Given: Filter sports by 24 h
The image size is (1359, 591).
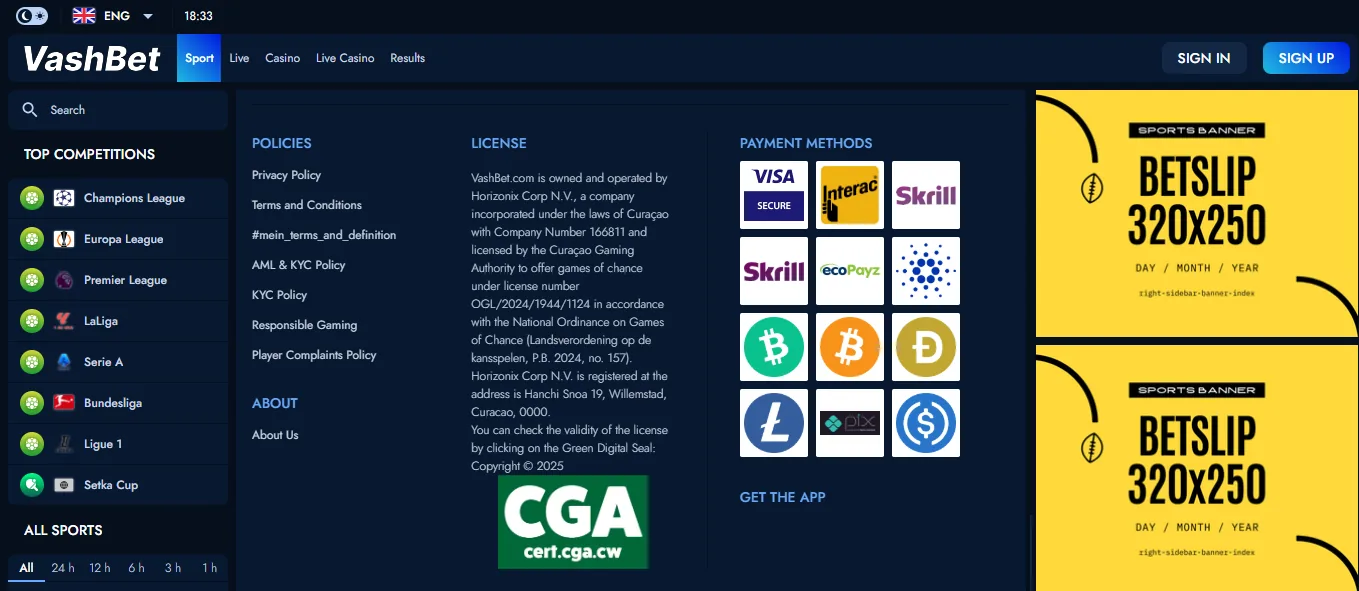Looking at the screenshot, I should (63, 568).
